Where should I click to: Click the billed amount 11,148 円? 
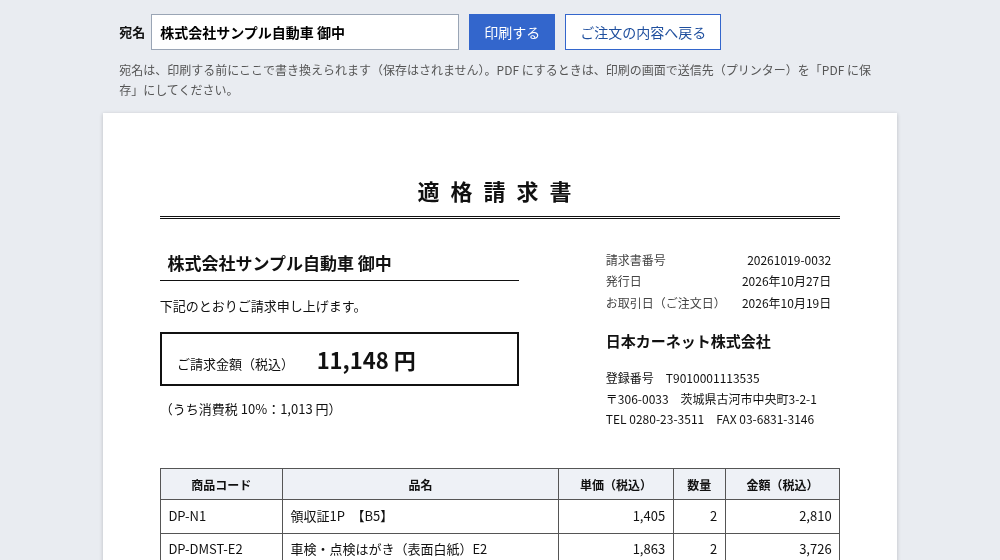[366, 360]
